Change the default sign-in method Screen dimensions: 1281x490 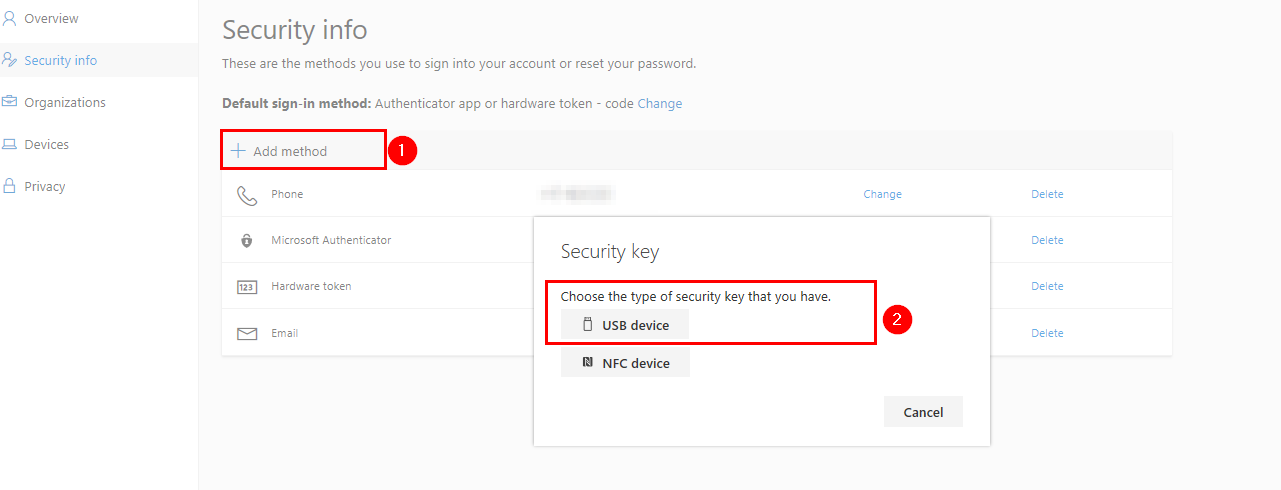click(x=660, y=104)
